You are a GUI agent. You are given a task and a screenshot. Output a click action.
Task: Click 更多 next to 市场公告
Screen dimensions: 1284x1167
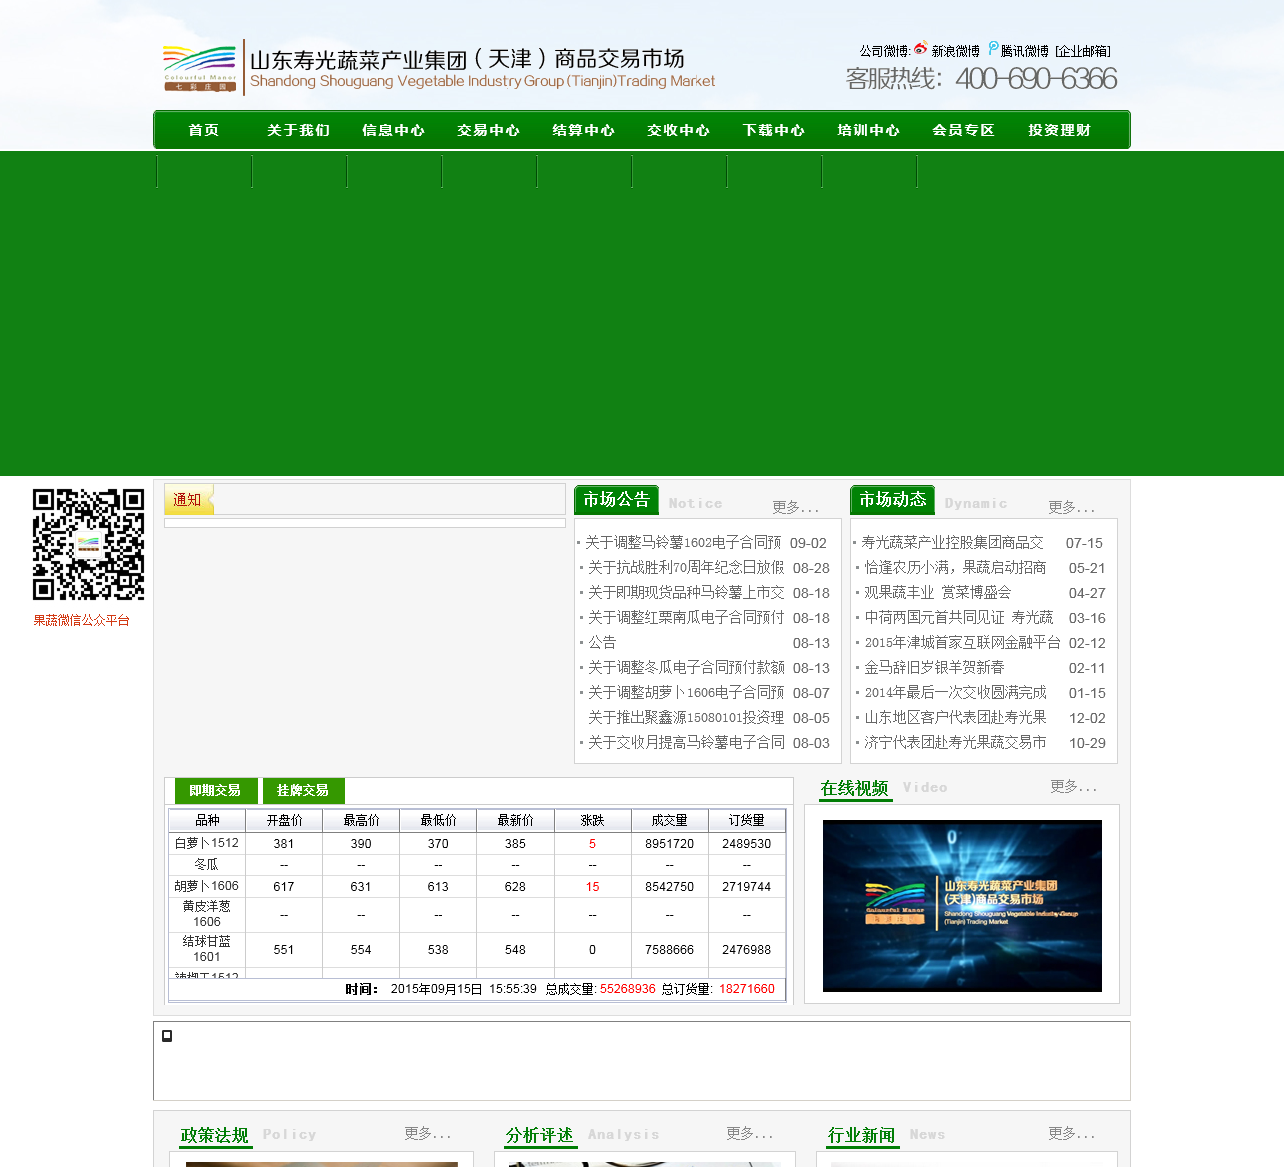pos(795,507)
